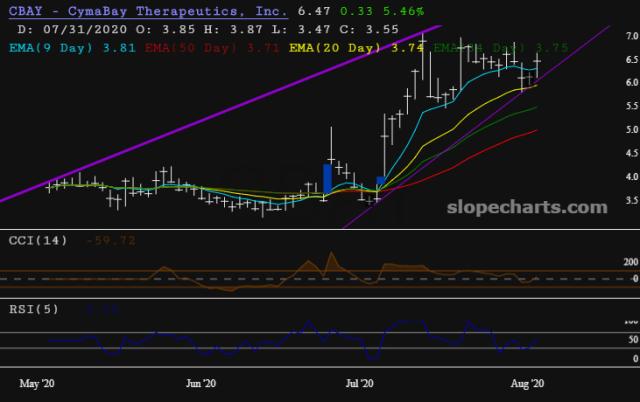The width and height of the screenshot is (640, 402).
Task: Click the tall blue candle in late June
Action: pos(327,179)
